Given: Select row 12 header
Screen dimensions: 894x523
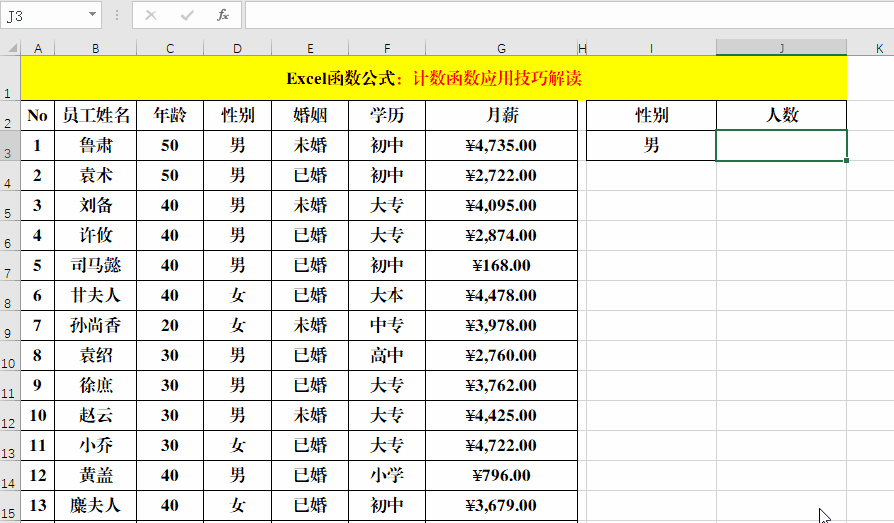Looking at the screenshot, I should click(10, 416).
